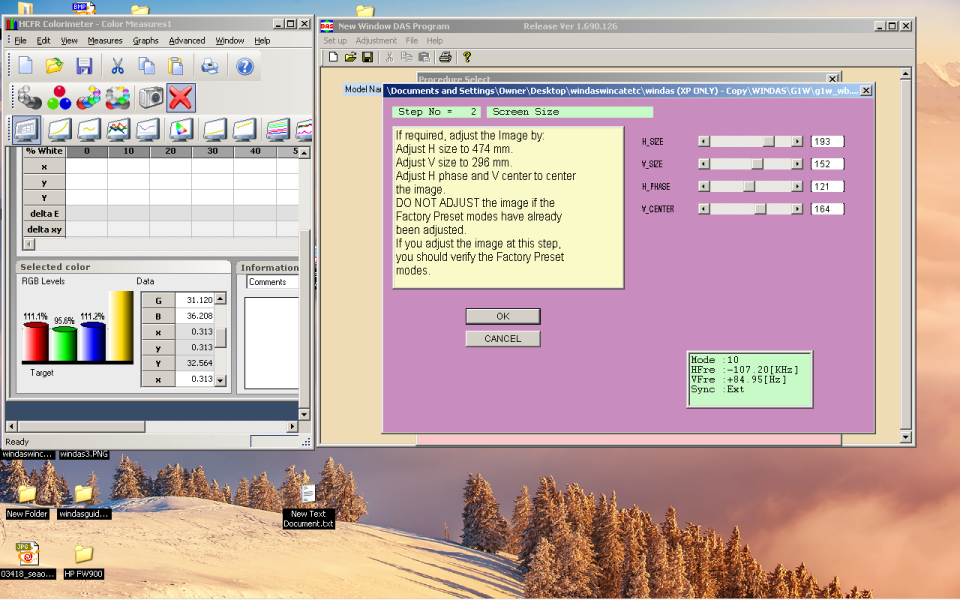
Task: Click Open folder icon in DAS toolbar
Action: 350,57
